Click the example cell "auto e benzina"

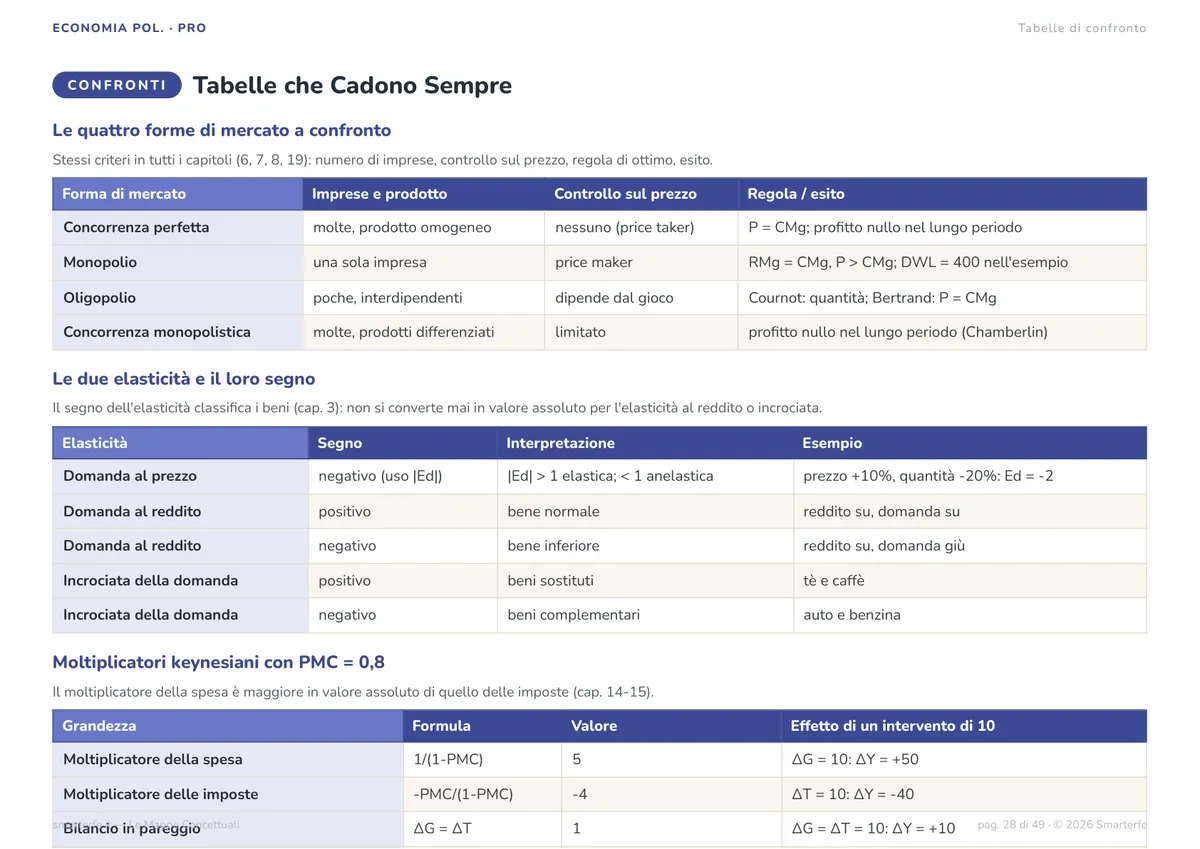coord(970,615)
